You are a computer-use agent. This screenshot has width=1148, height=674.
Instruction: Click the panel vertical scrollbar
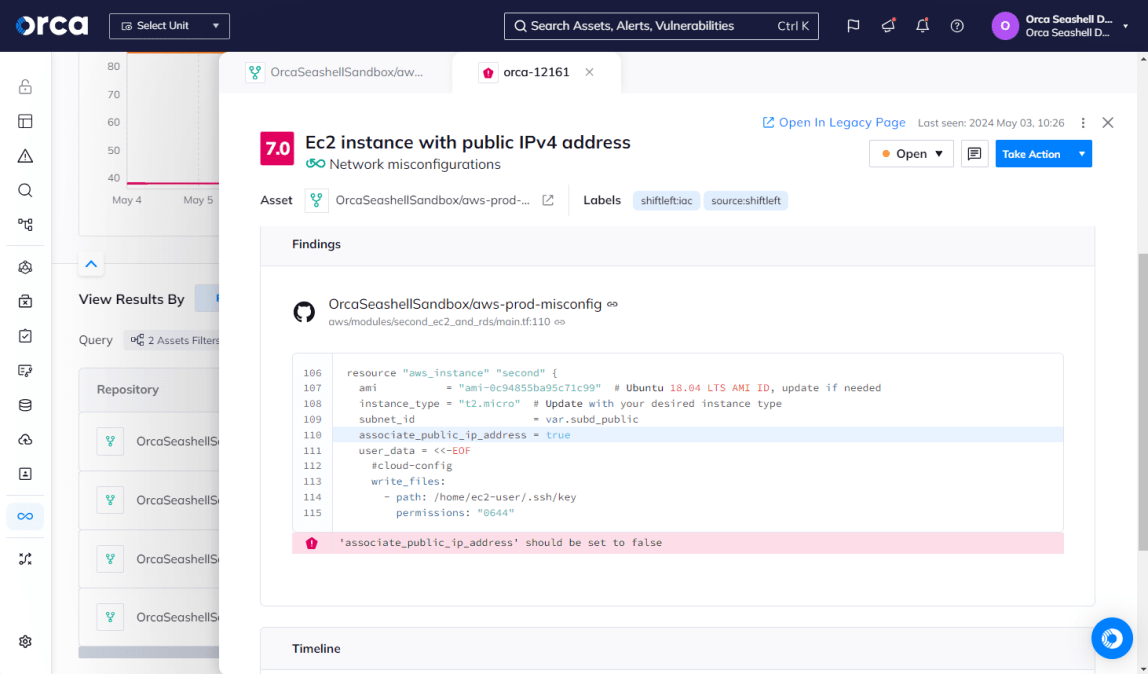1142,402
